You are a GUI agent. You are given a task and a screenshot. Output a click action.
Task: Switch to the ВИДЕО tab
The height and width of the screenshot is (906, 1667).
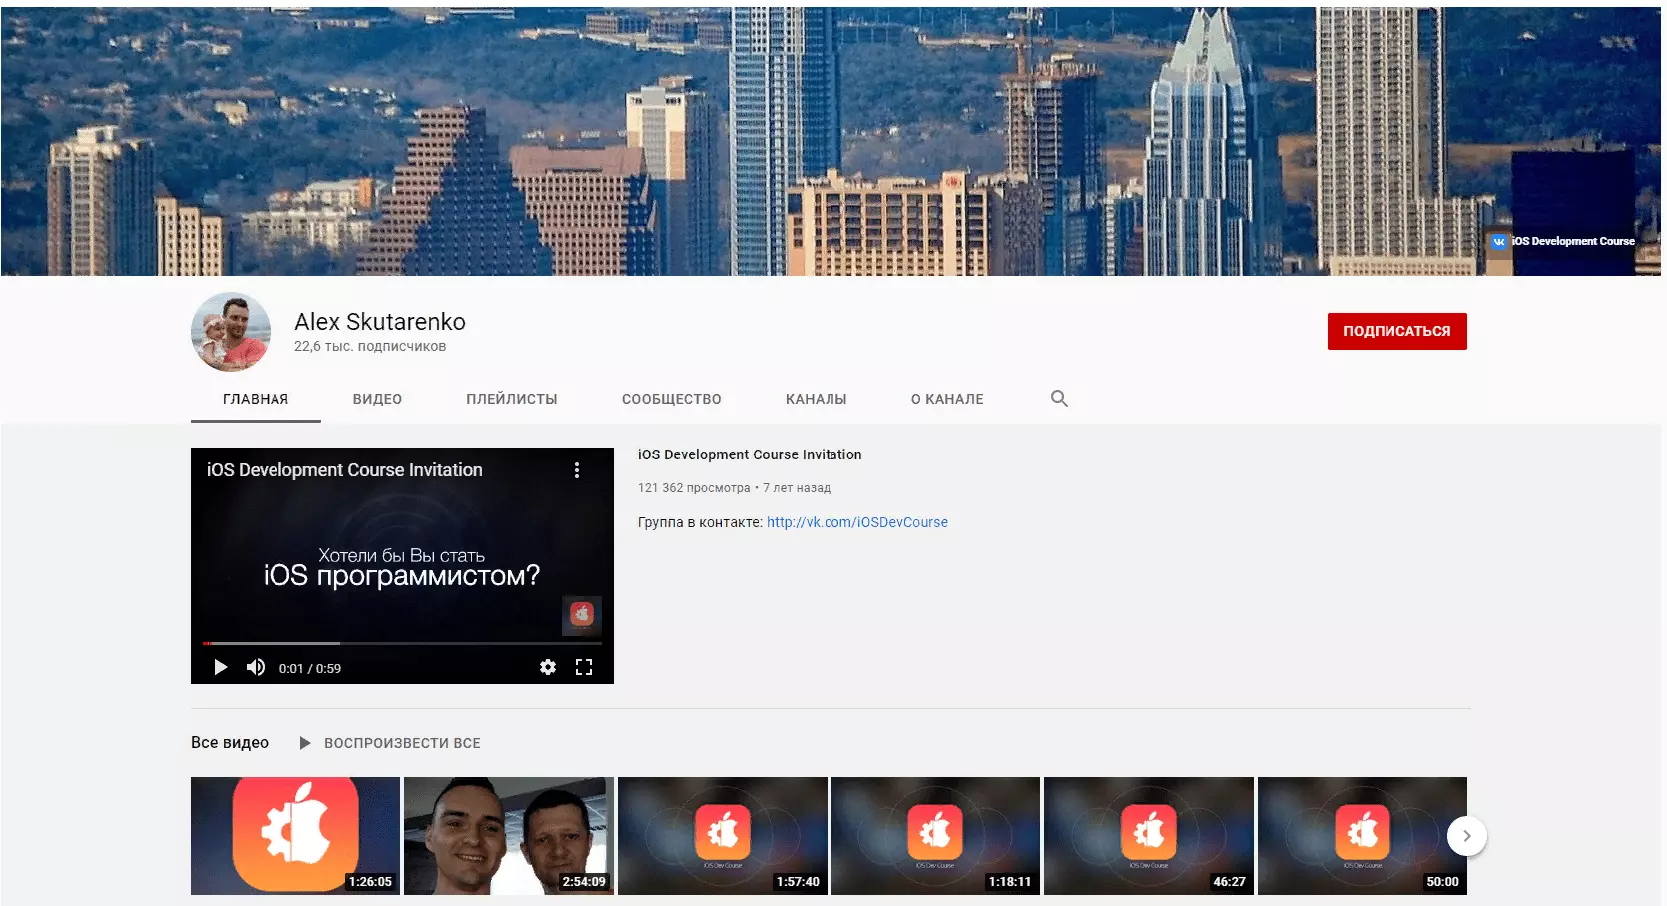coord(377,399)
